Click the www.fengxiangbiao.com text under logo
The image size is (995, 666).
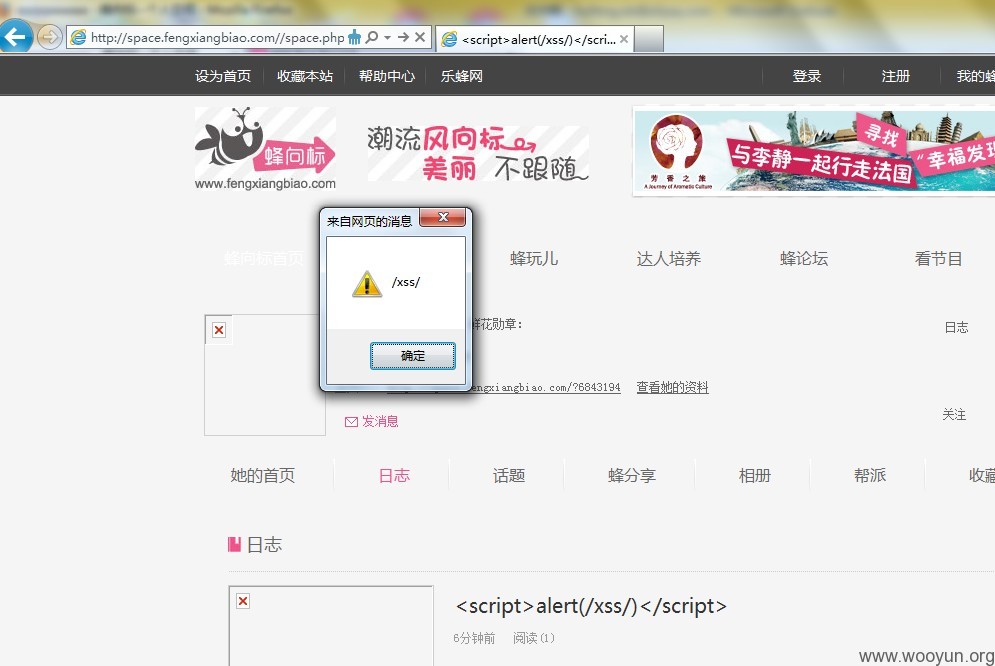pyautogui.click(x=265, y=184)
